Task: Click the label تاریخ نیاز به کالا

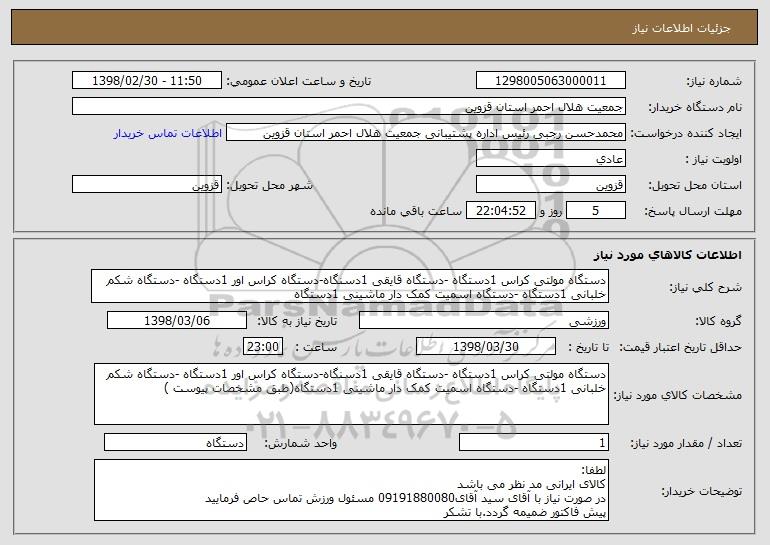Action: click(297, 321)
